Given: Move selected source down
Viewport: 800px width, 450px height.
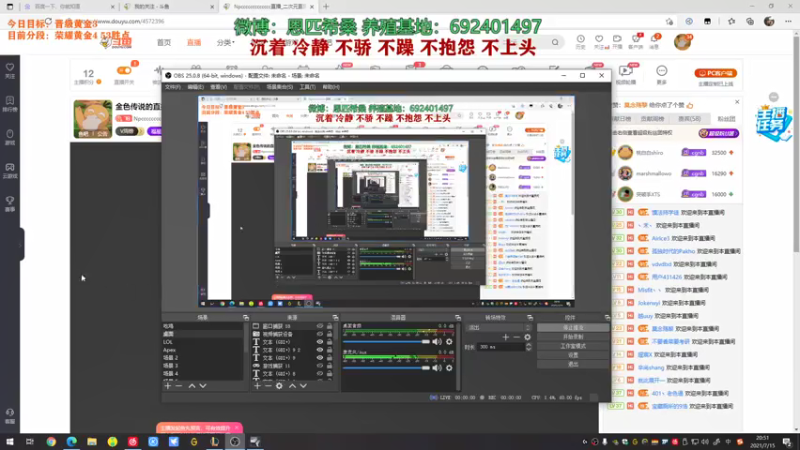Looking at the screenshot, I should (x=303, y=386).
